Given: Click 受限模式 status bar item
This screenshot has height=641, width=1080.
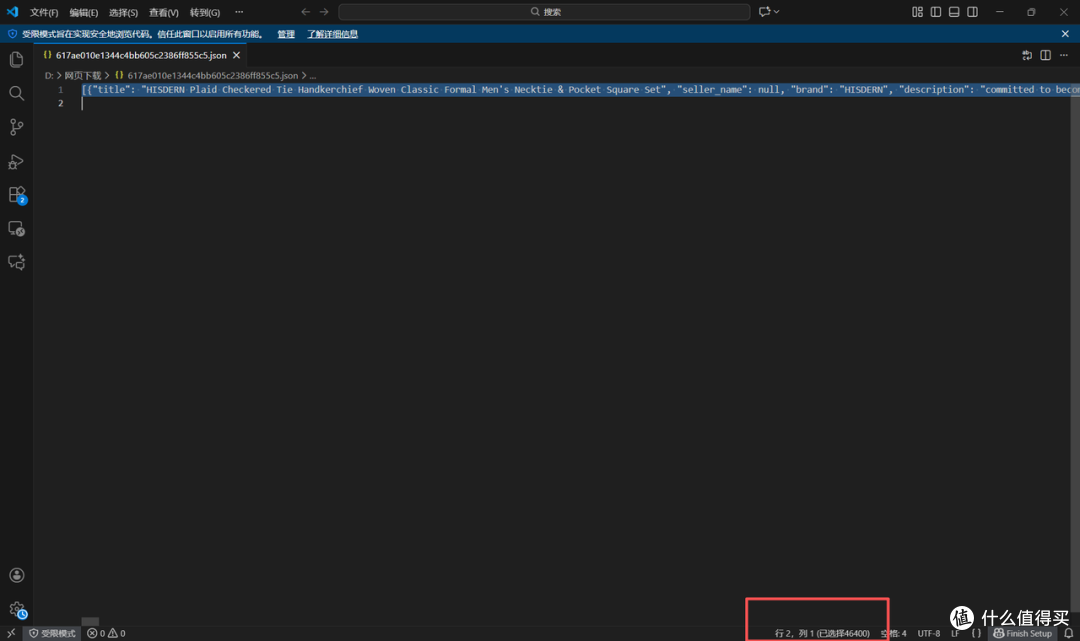Looking at the screenshot, I should (x=52, y=633).
